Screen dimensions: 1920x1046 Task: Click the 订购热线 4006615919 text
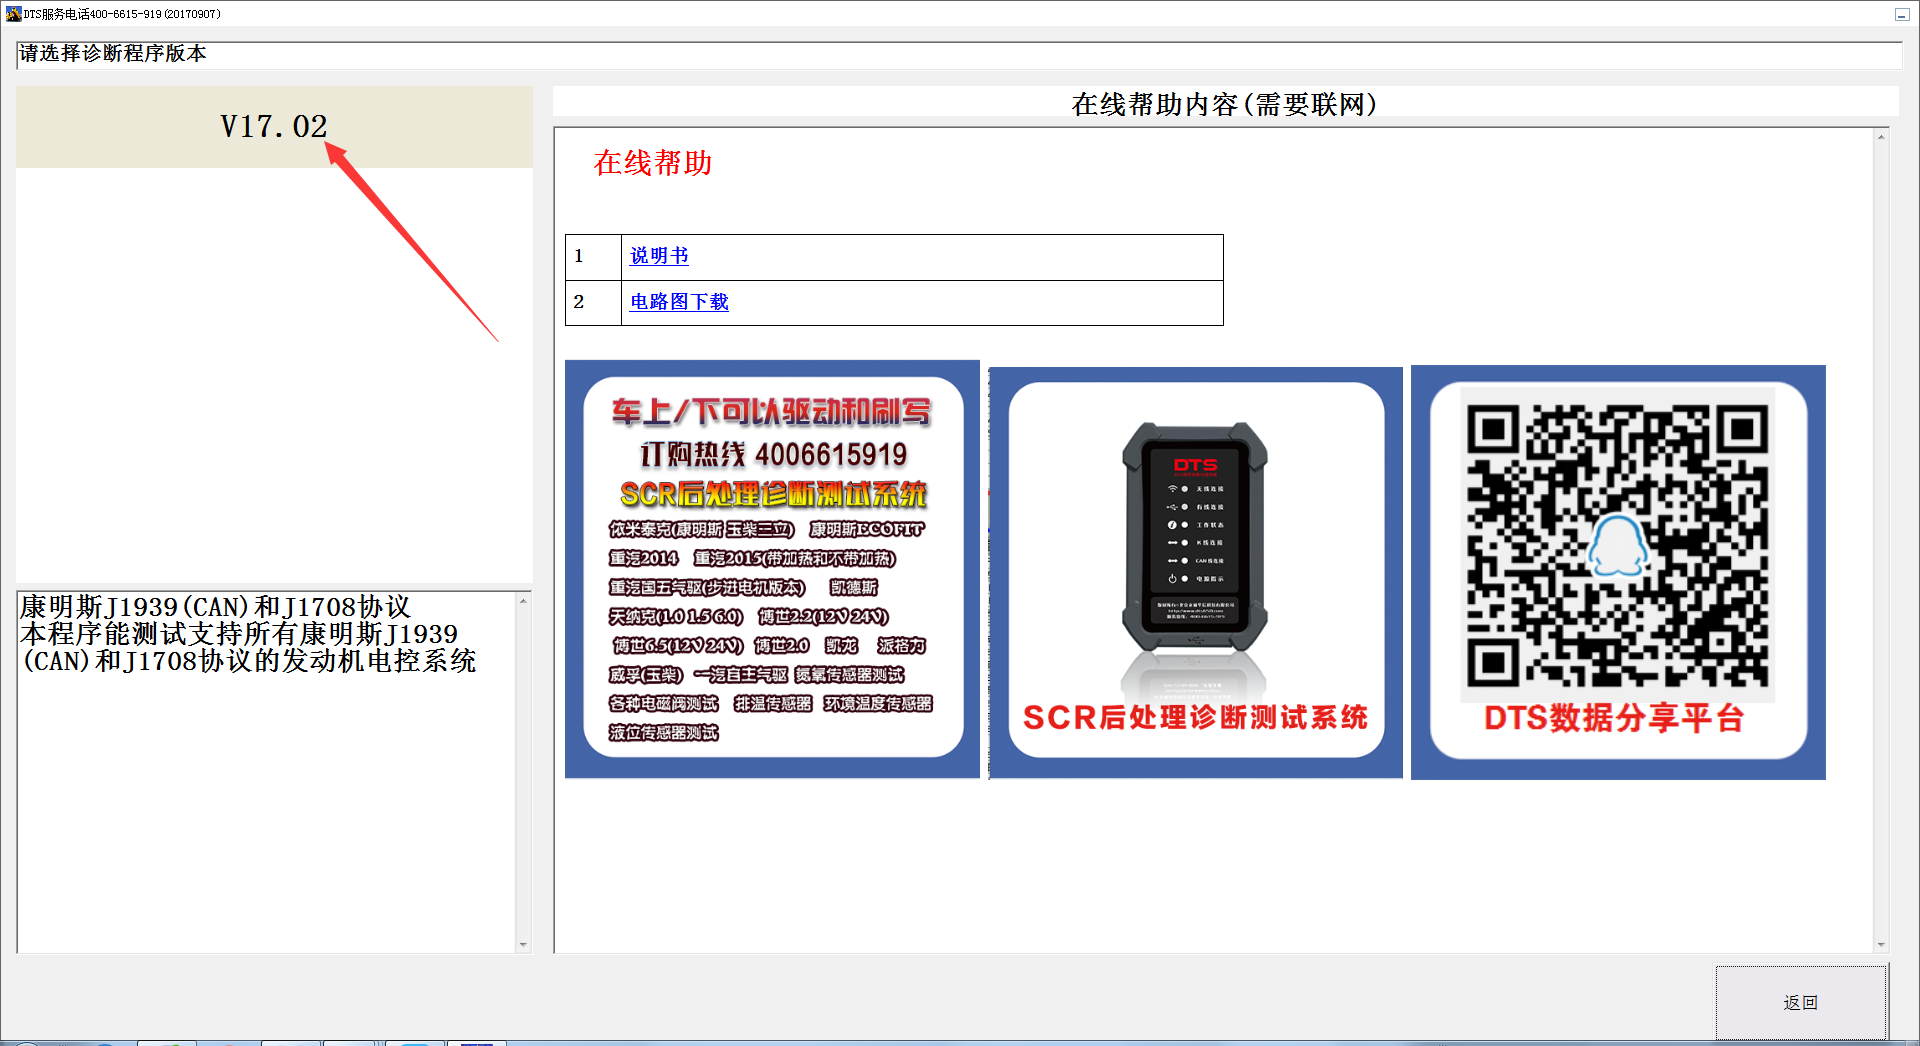773,455
